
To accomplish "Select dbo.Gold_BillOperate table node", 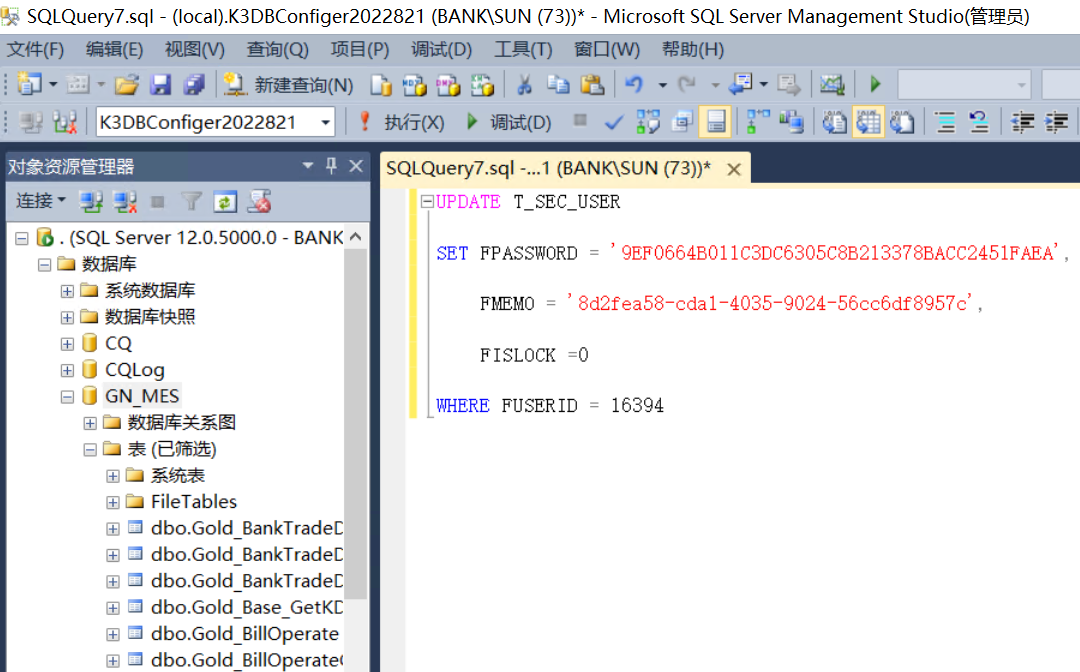I will [245, 633].
